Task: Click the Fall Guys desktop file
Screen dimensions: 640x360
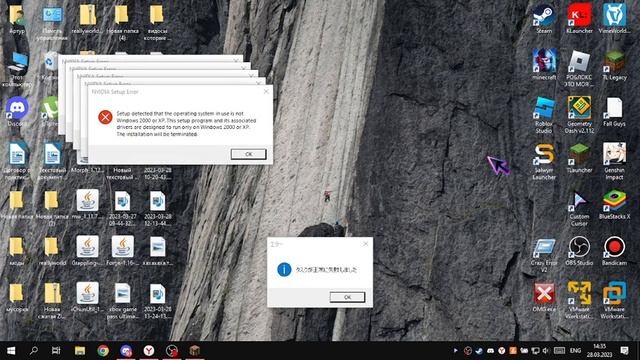Action: pyautogui.click(x=614, y=111)
